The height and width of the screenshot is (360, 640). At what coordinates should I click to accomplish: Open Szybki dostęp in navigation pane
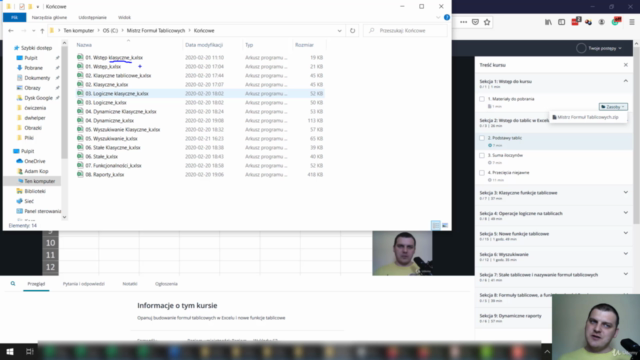click(36, 48)
